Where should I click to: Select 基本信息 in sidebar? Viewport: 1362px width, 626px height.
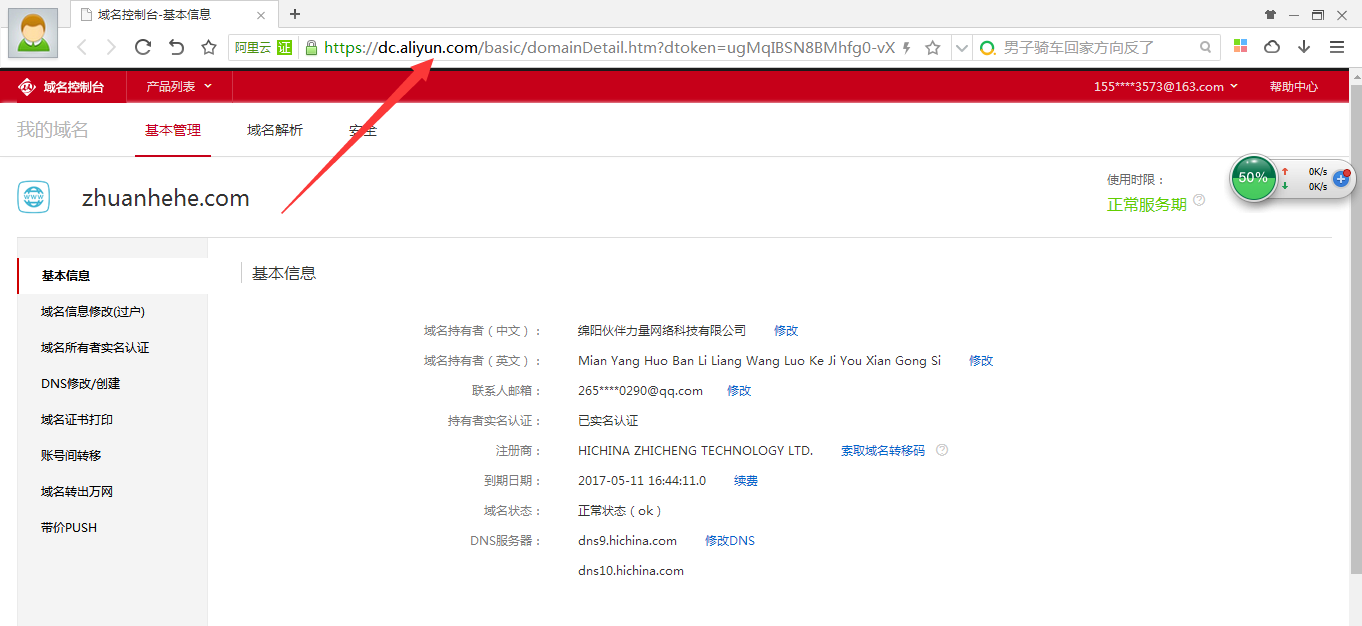point(113,276)
